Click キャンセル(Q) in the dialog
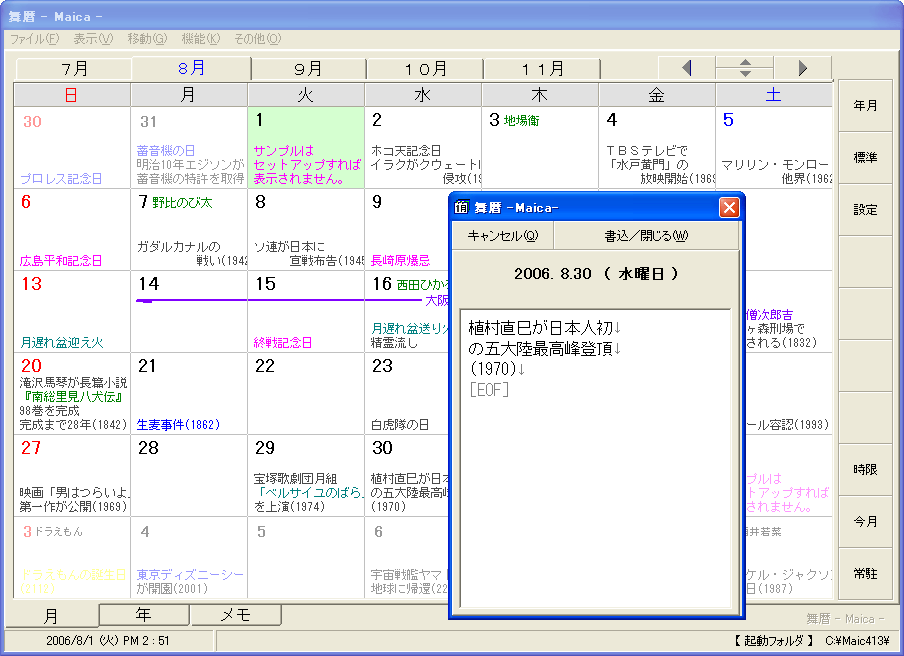Image resolution: width=904 pixels, height=656 pixels. tap(502, 236)
